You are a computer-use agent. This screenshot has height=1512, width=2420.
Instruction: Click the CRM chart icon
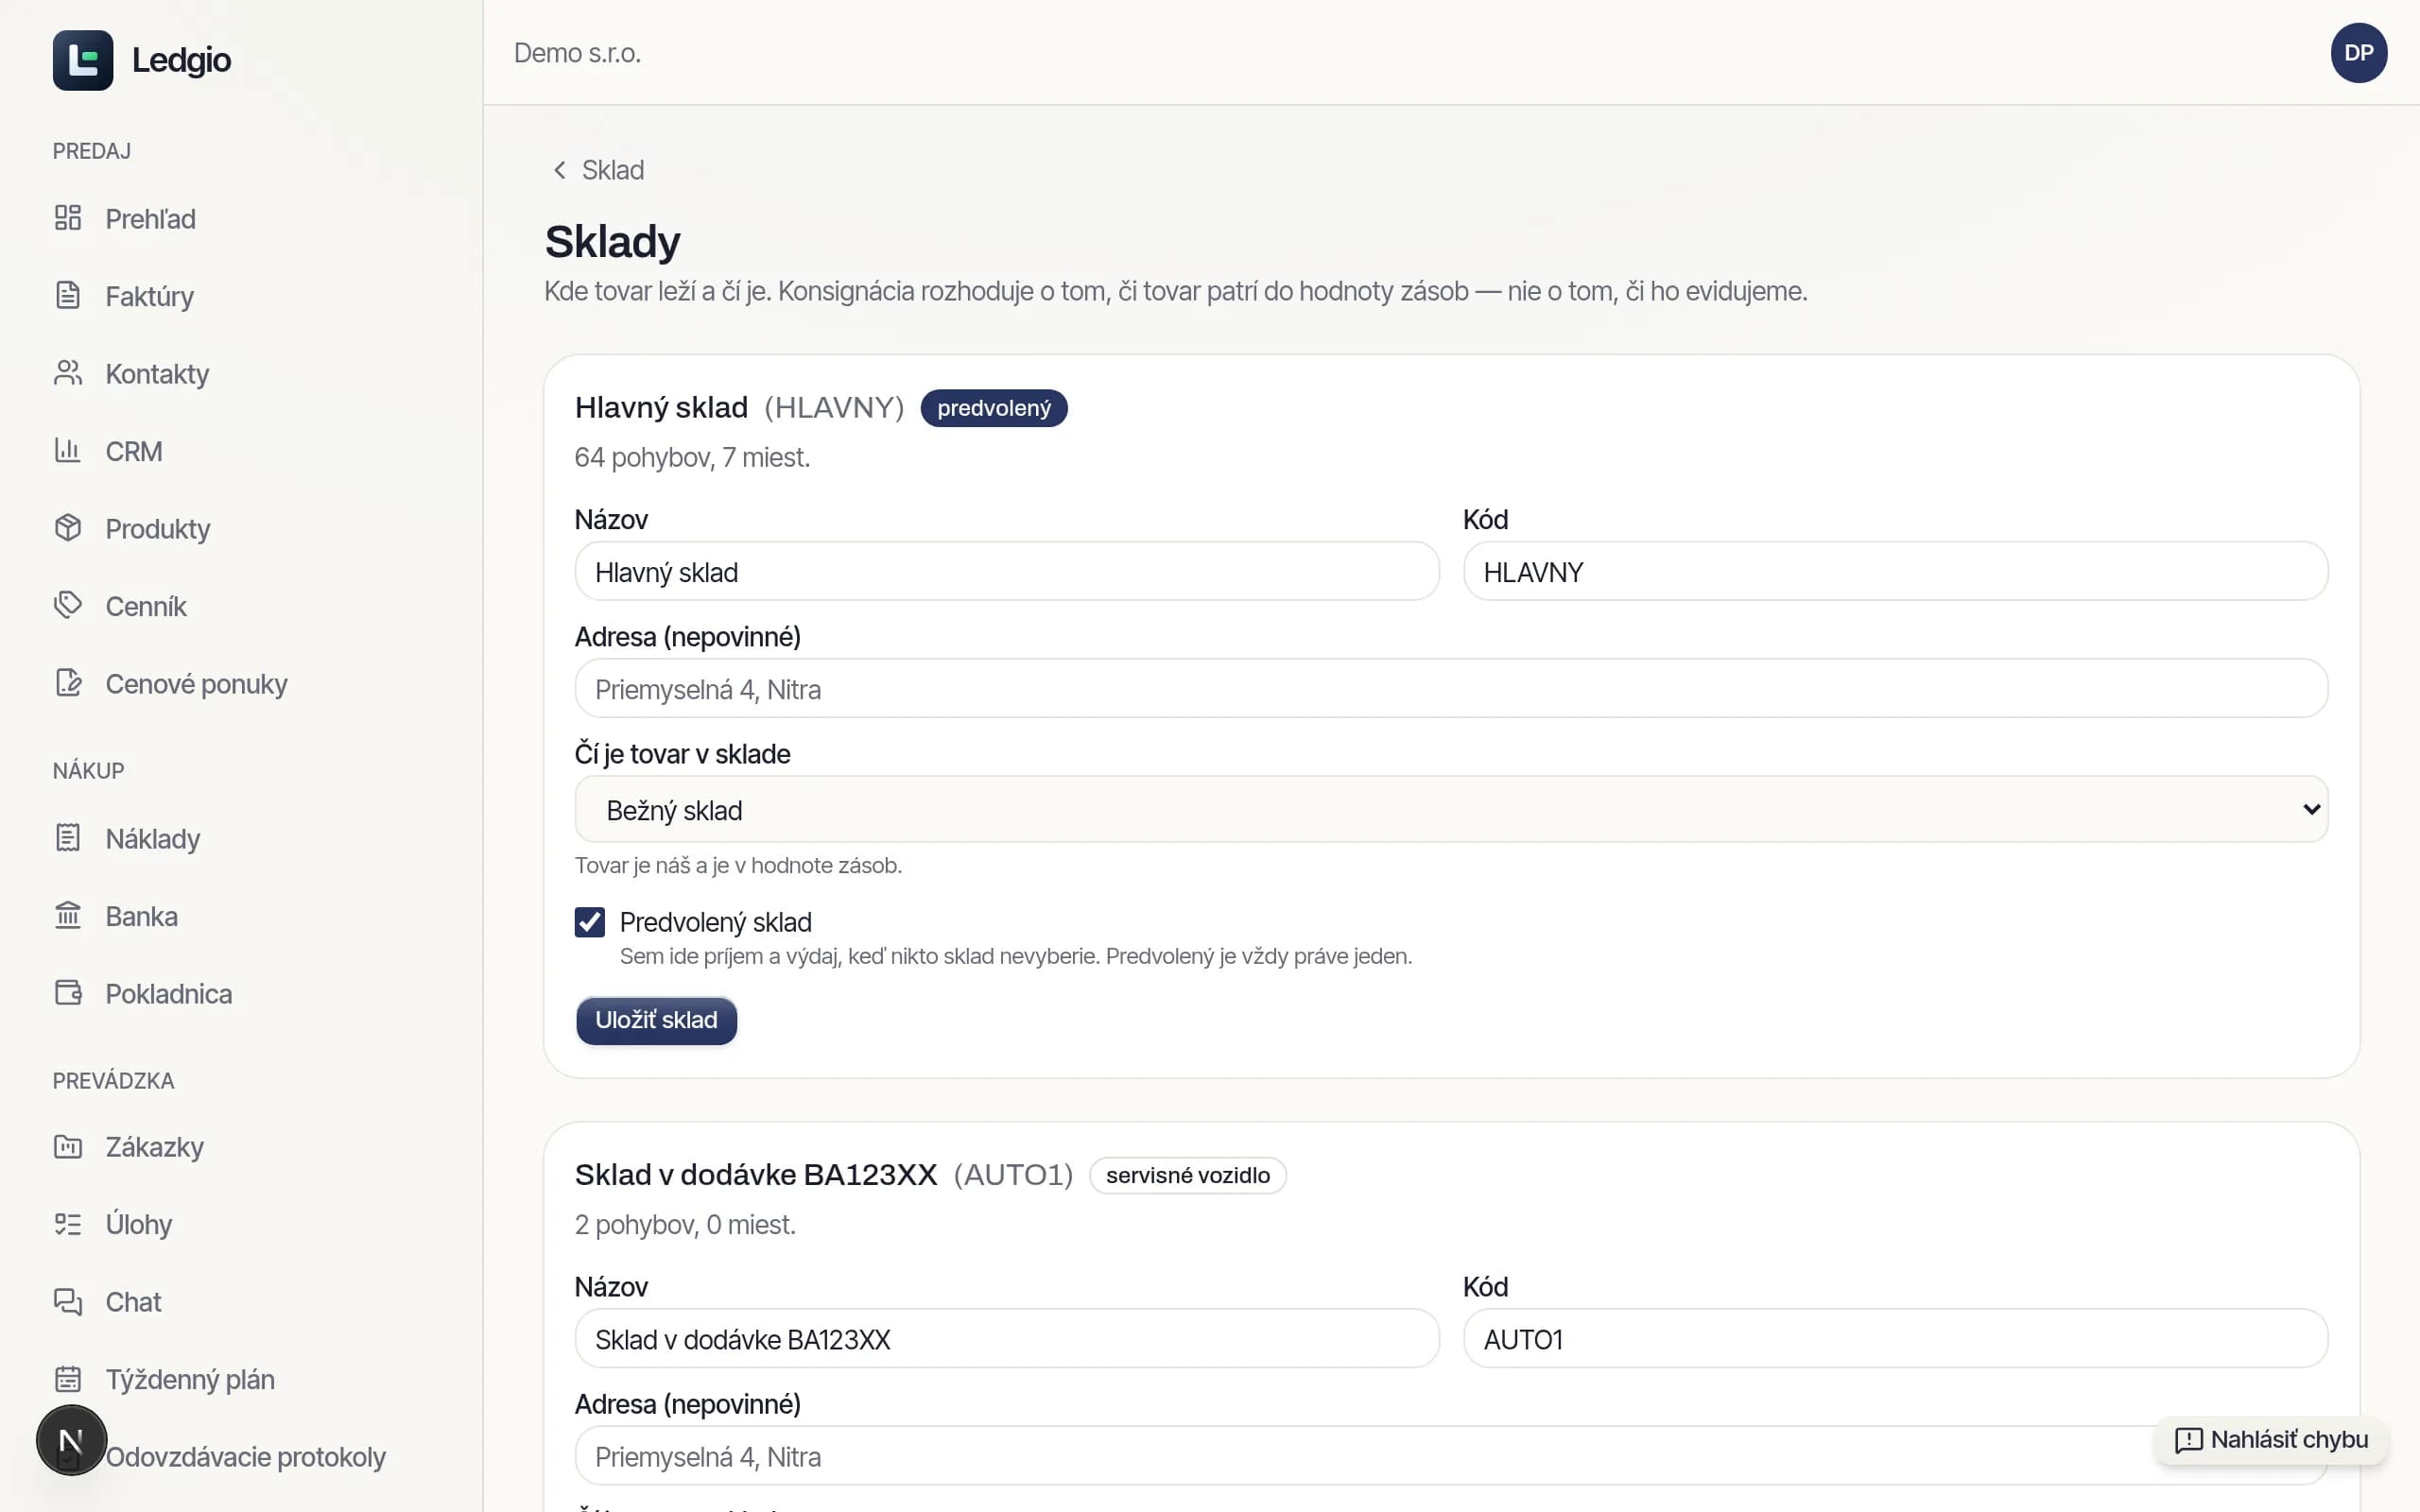[x=68, y=451]
